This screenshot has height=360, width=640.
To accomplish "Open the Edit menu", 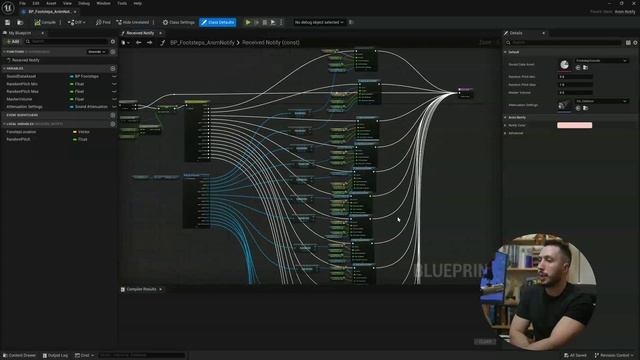I will point(36,3).
